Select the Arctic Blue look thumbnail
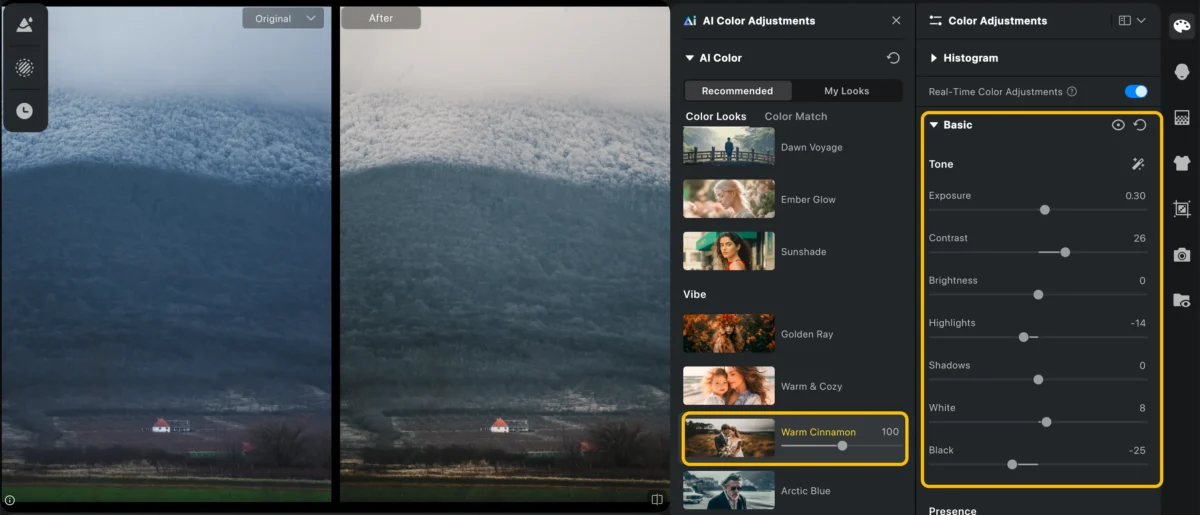This screenshot has width=1200, height=515. coord(729,490)
